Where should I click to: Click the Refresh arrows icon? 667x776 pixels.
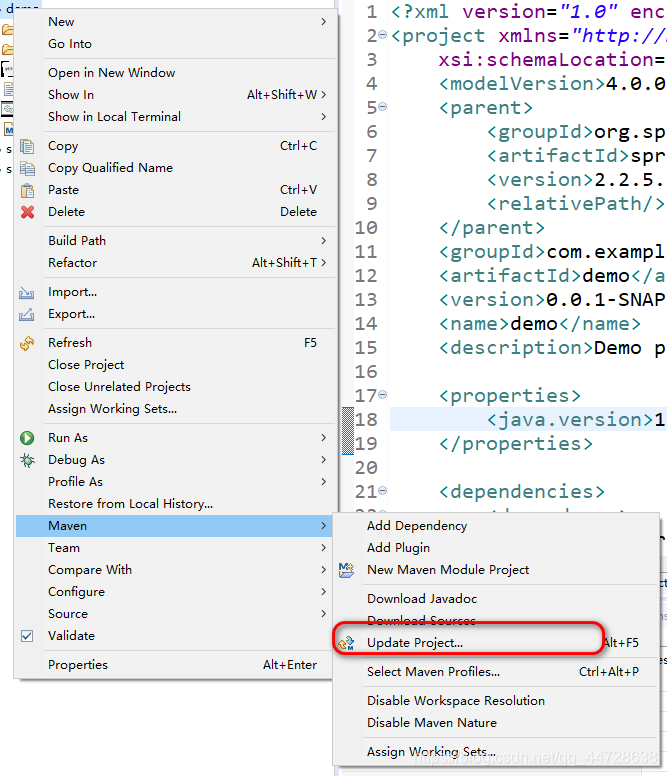tap(27, 343)
